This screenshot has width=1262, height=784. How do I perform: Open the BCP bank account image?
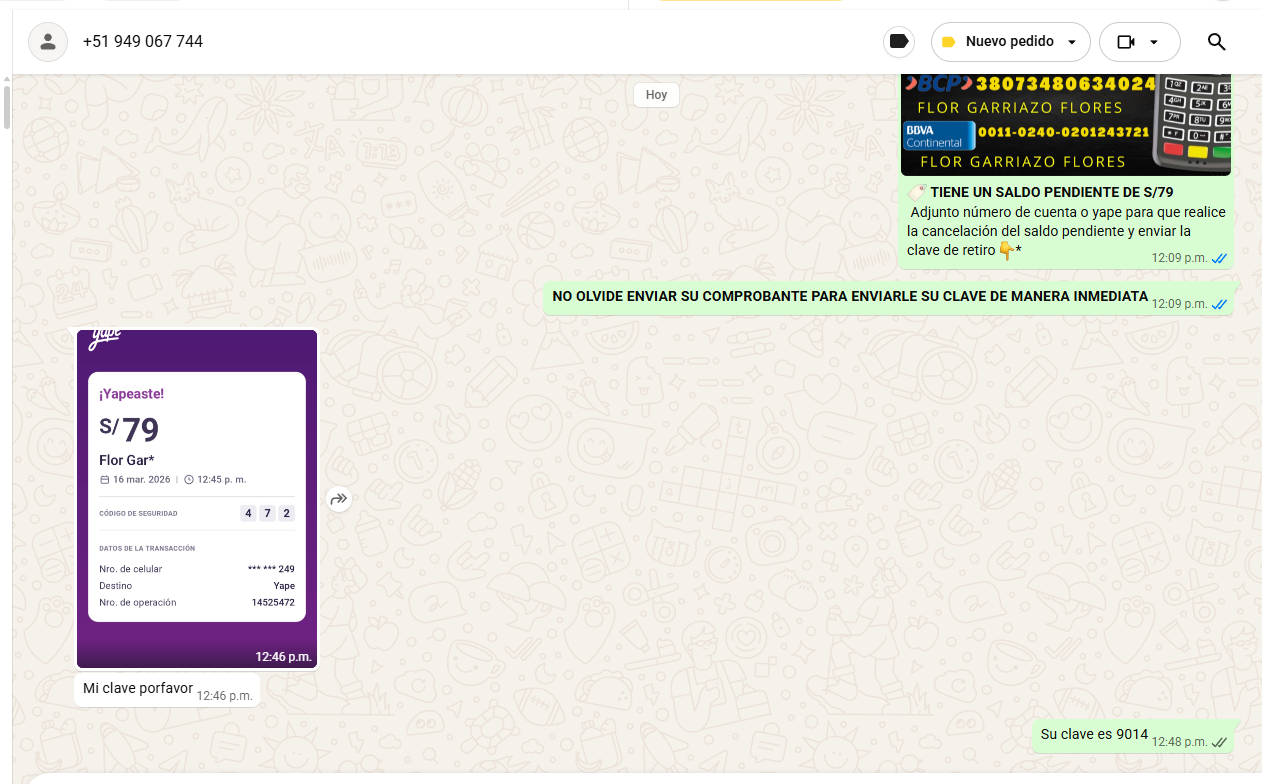coord(1065,125)
